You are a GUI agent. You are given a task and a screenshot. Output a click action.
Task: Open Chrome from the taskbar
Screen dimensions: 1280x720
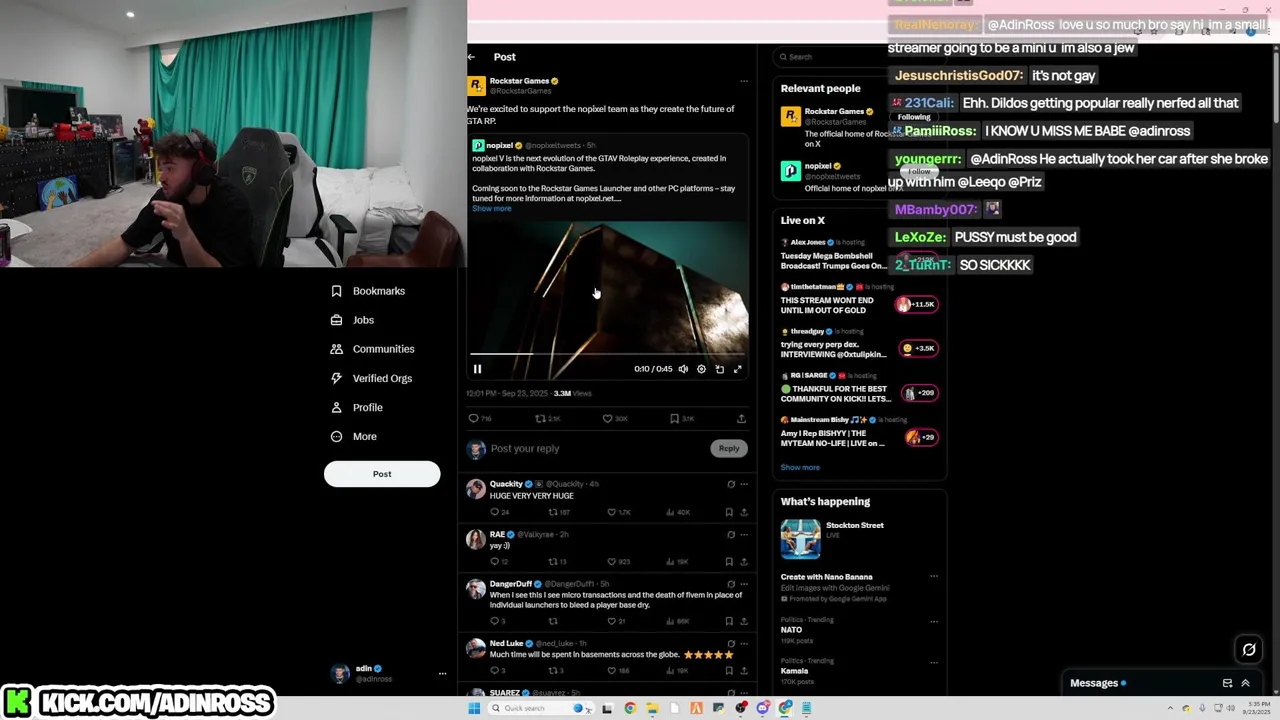pyautogui.click(x=630, y=708)
